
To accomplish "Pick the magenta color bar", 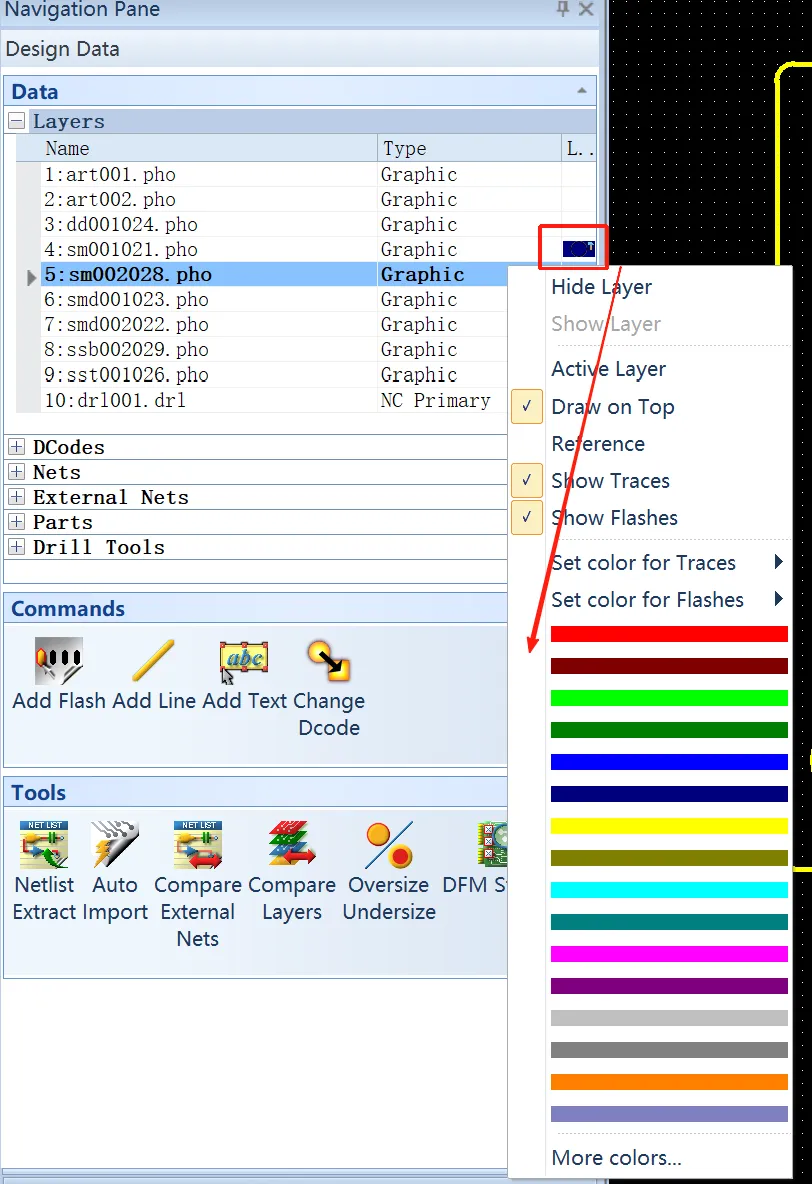I will point(669,954).
